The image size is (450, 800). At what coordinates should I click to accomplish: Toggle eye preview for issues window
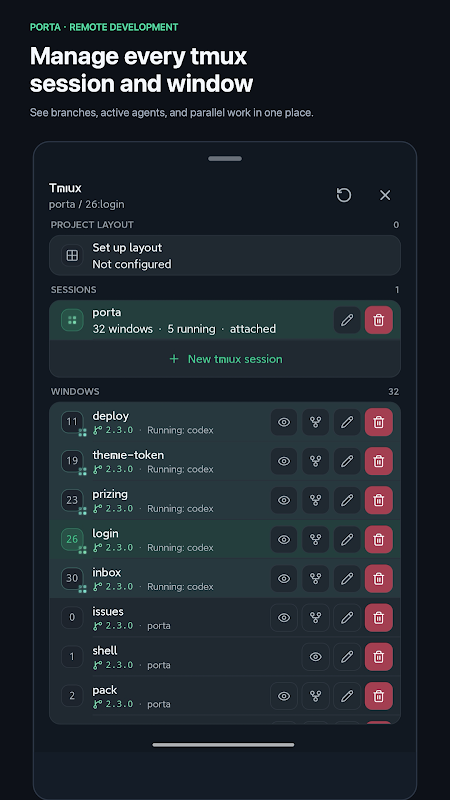(284, 618)
